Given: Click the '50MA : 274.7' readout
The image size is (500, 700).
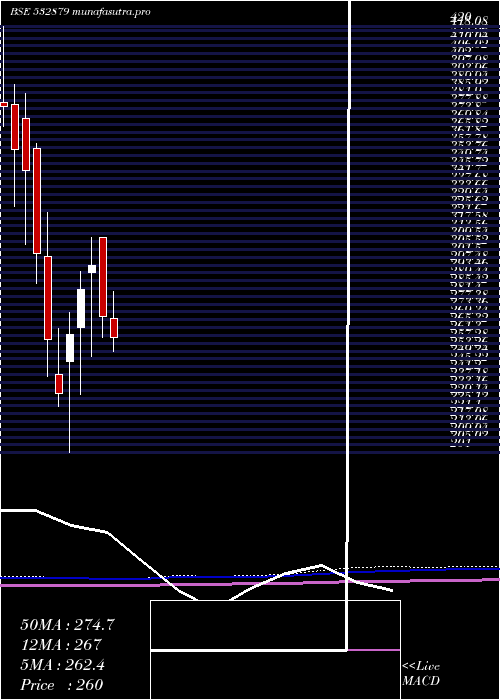Looking at the screenshot, I should click(68, 625).
